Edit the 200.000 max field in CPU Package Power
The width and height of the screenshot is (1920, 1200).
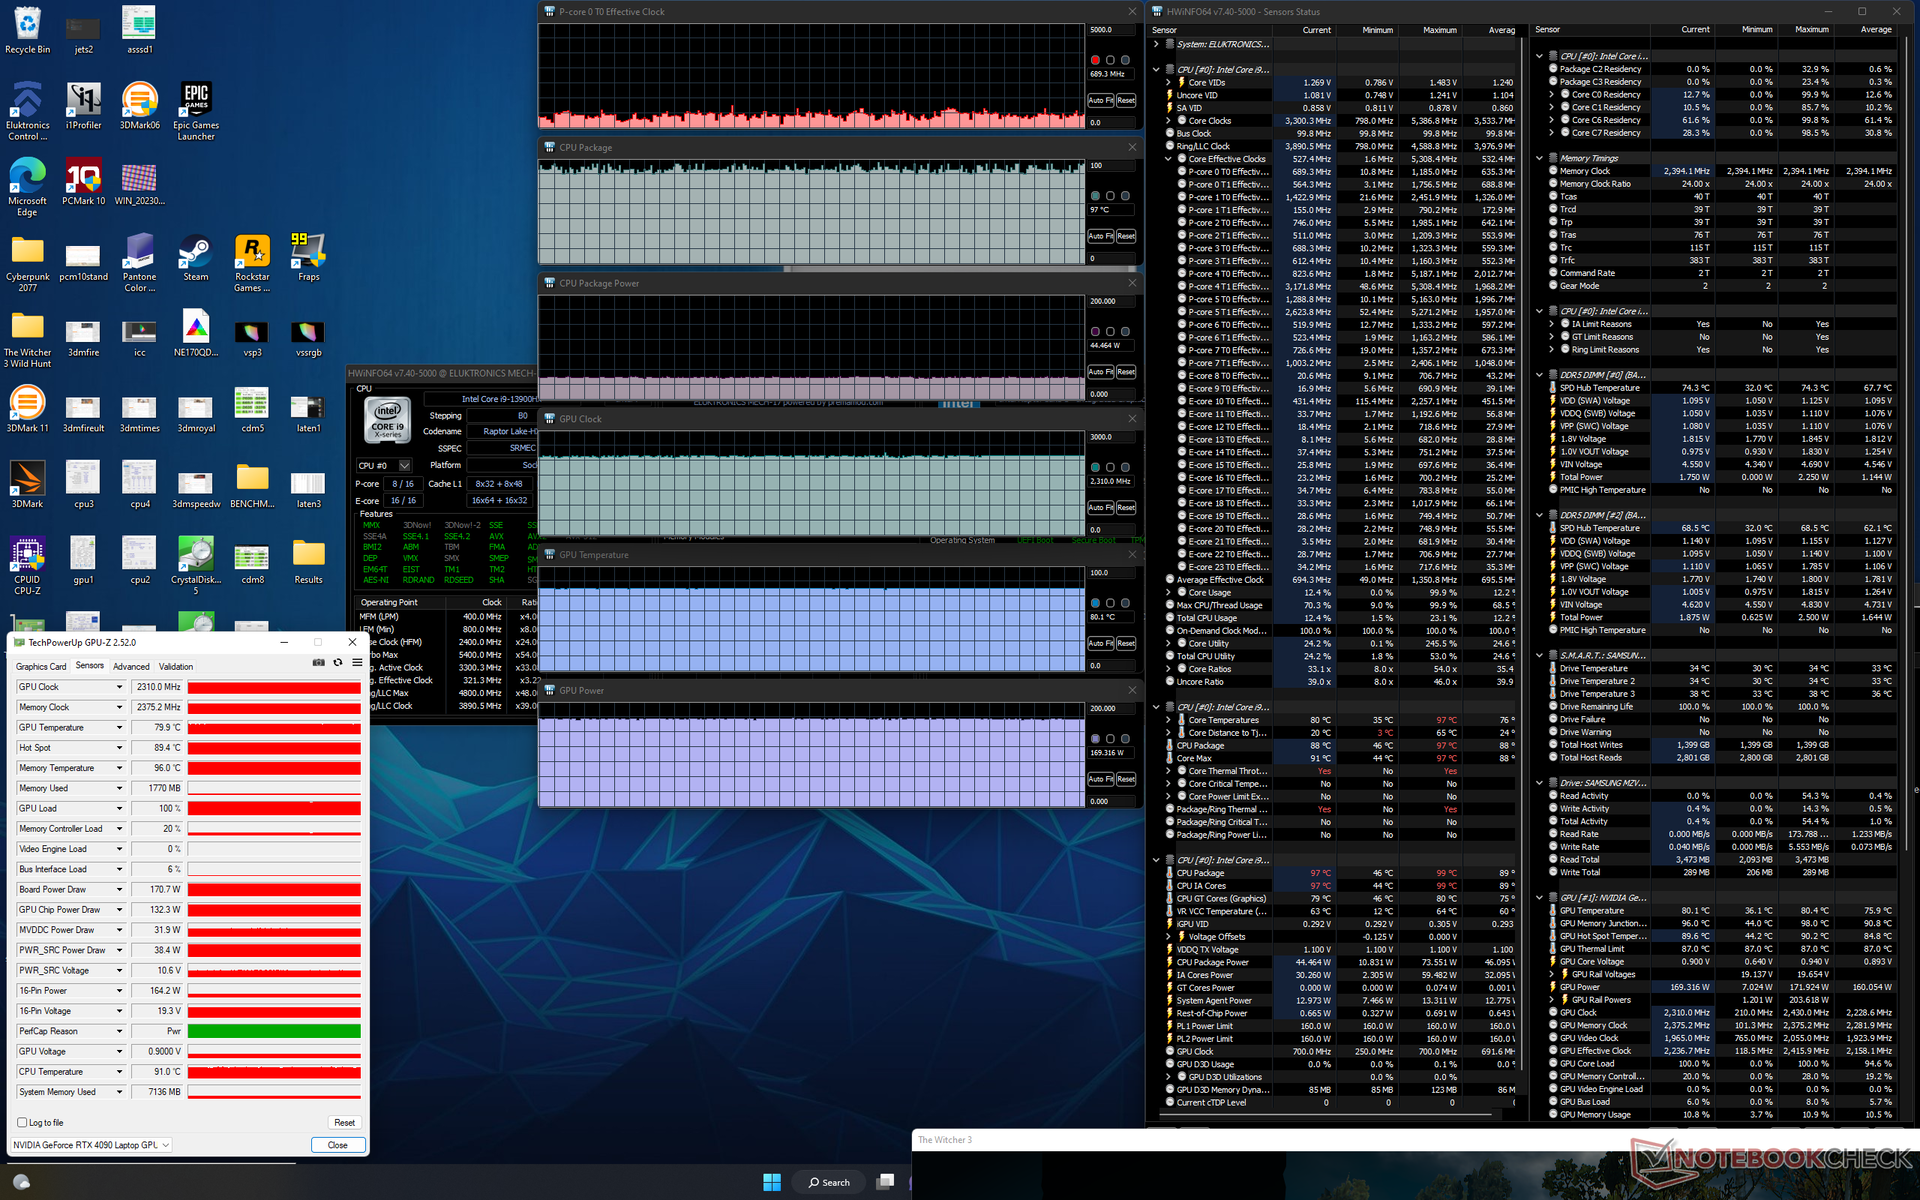click(1112, 301)
